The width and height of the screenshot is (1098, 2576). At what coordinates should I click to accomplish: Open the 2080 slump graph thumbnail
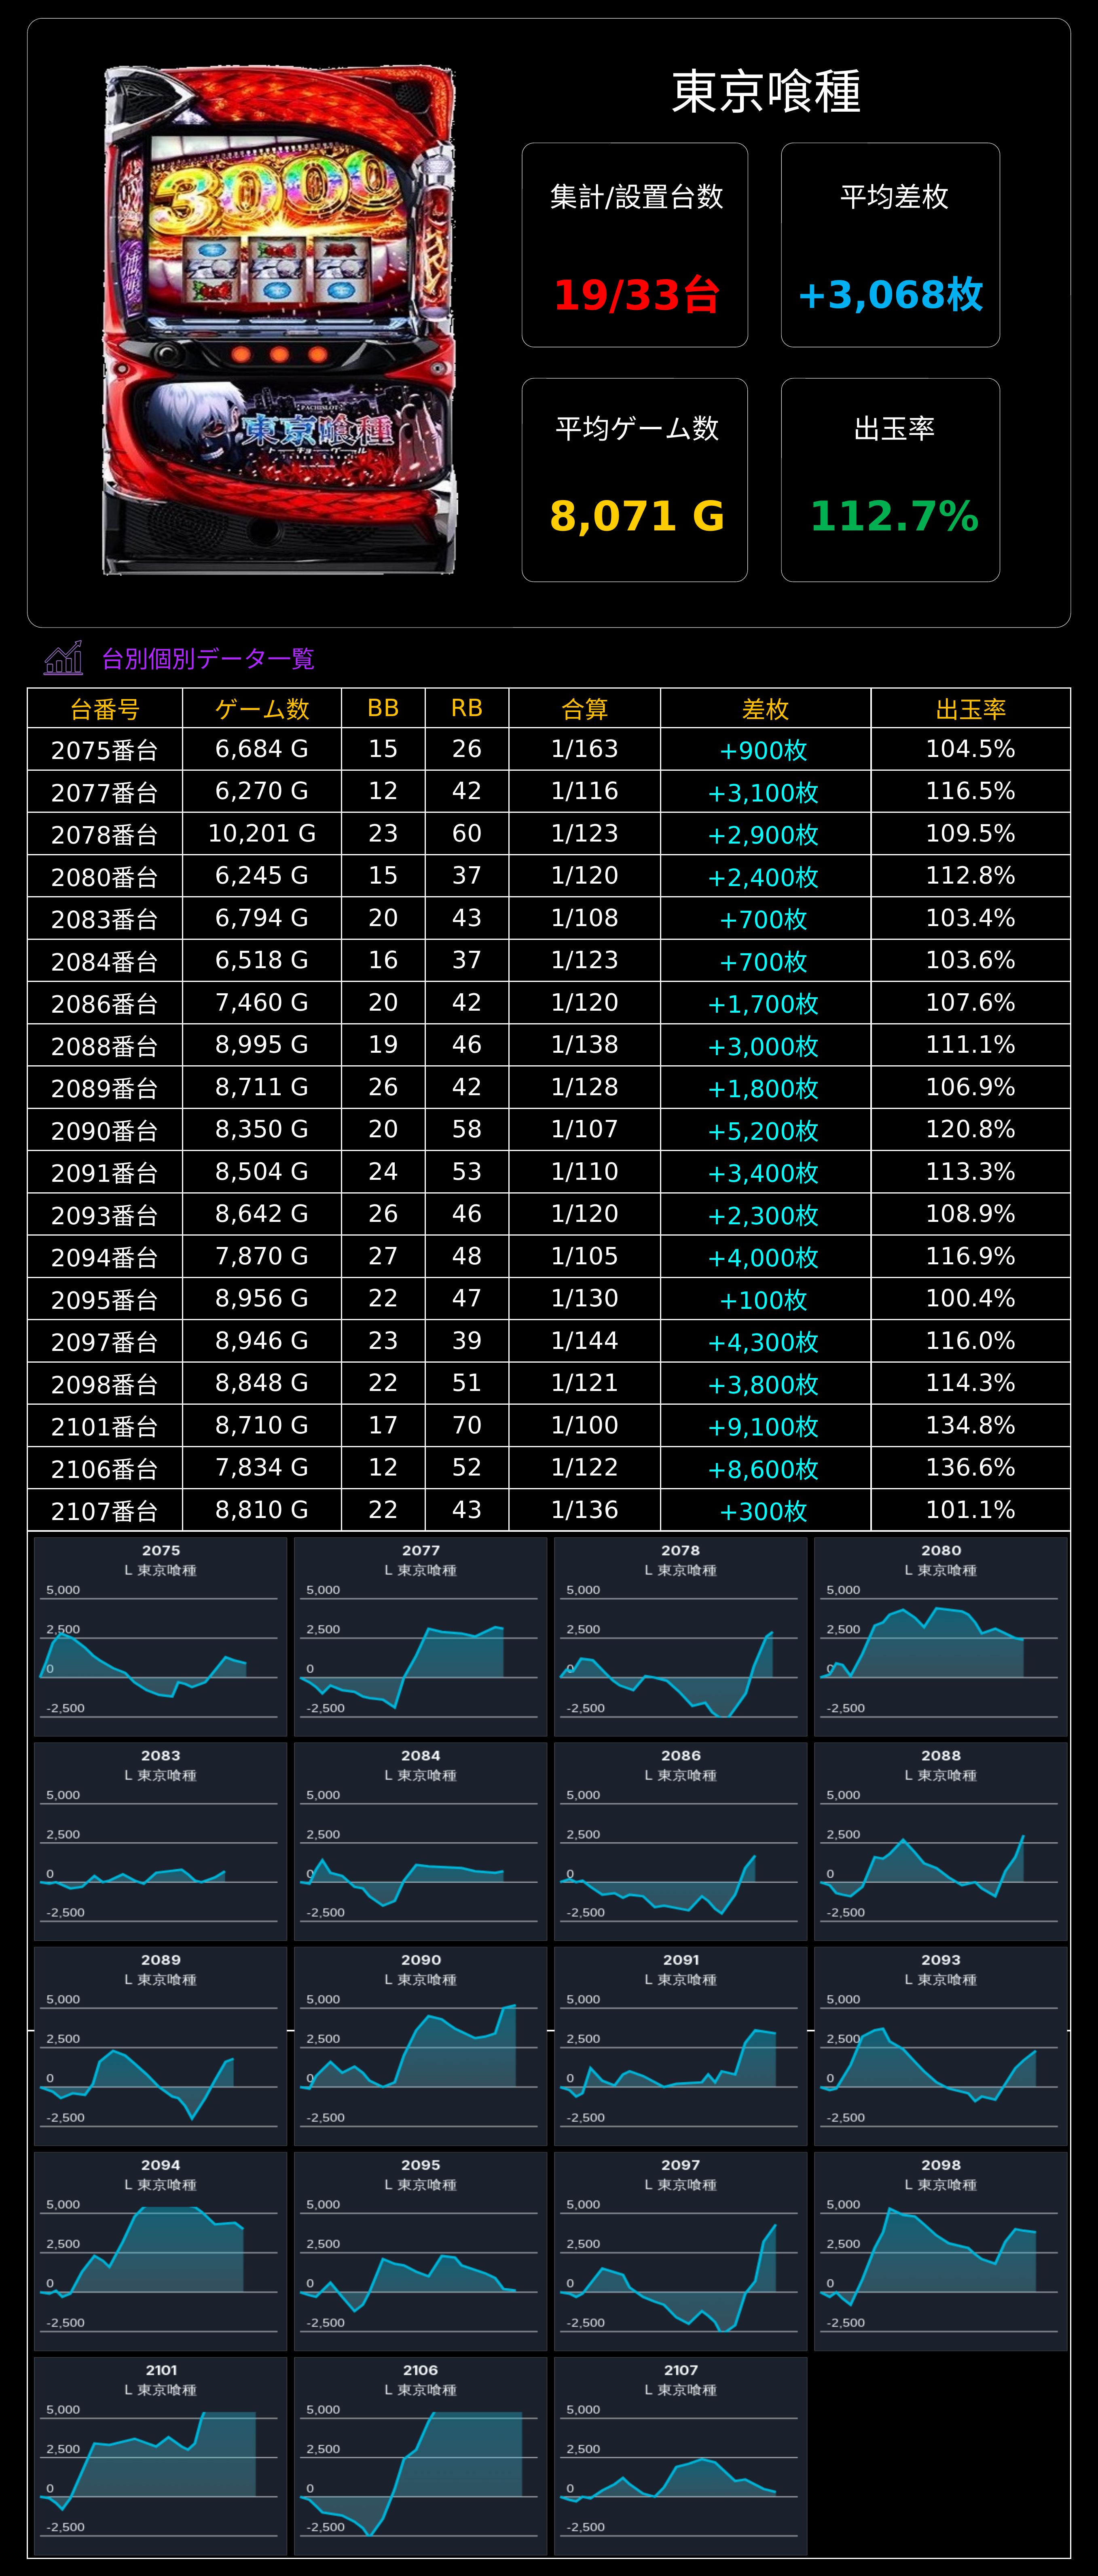941,1636
